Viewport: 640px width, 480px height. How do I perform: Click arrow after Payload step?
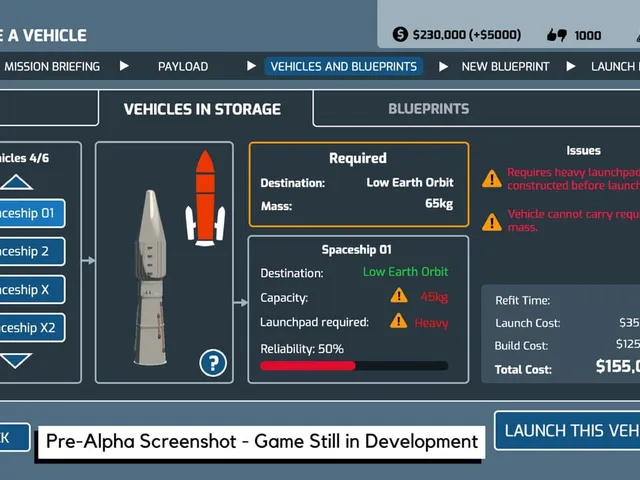[251, 66]
